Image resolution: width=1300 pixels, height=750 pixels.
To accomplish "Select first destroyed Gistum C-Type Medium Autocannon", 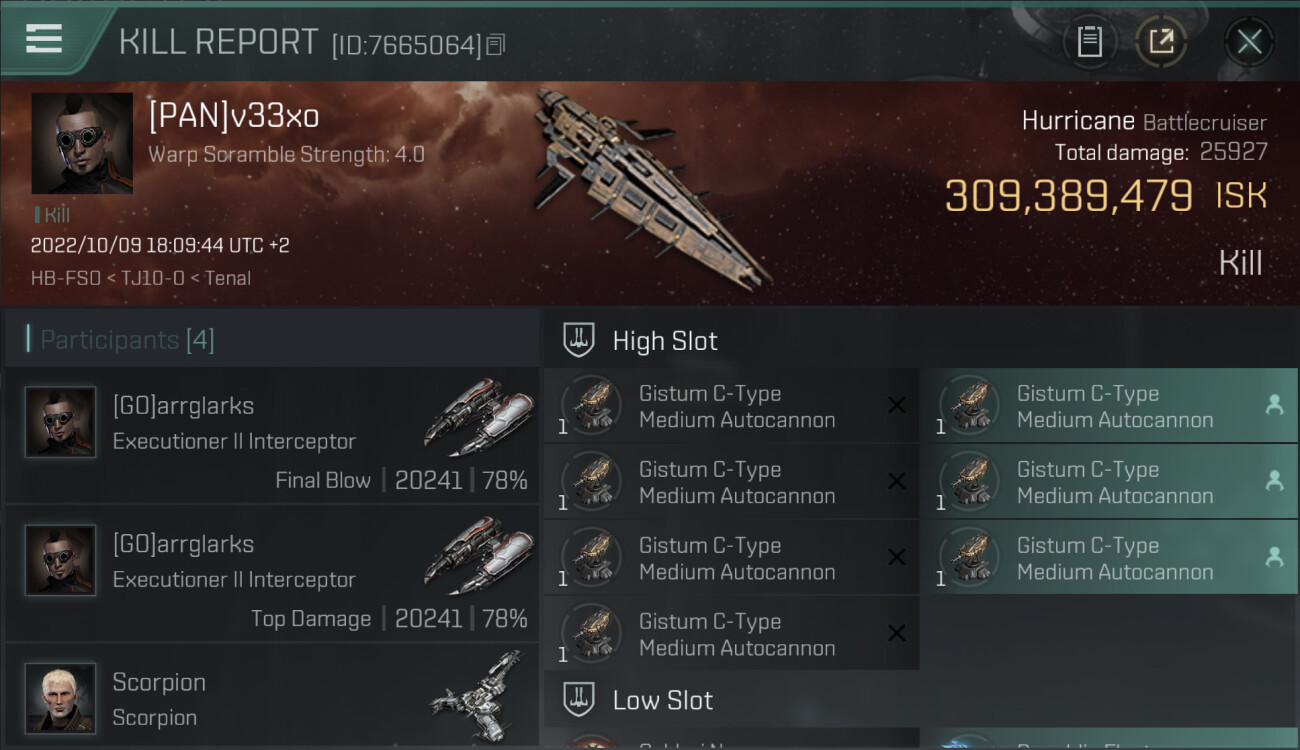I will tap(731, 406).
